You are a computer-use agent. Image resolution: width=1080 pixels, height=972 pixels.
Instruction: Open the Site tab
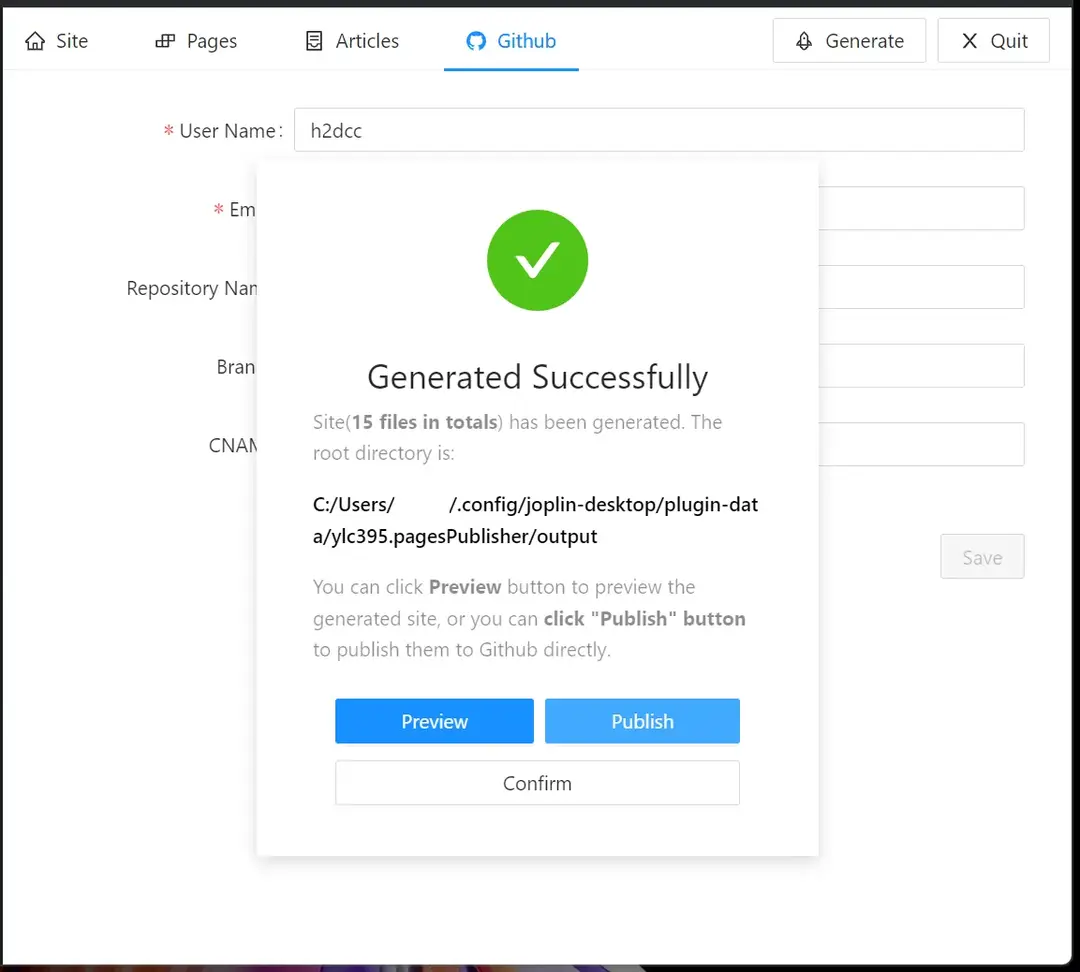(x=56, y=41)
